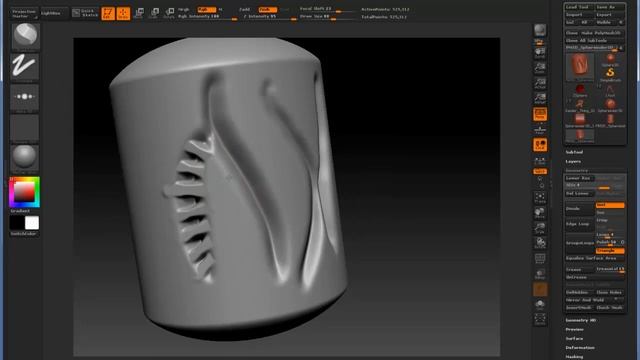The height and width of the screenshot is (360, 640).
Task: Toggle the Zadd sculpt mode
Action: [x=245, y=9]
